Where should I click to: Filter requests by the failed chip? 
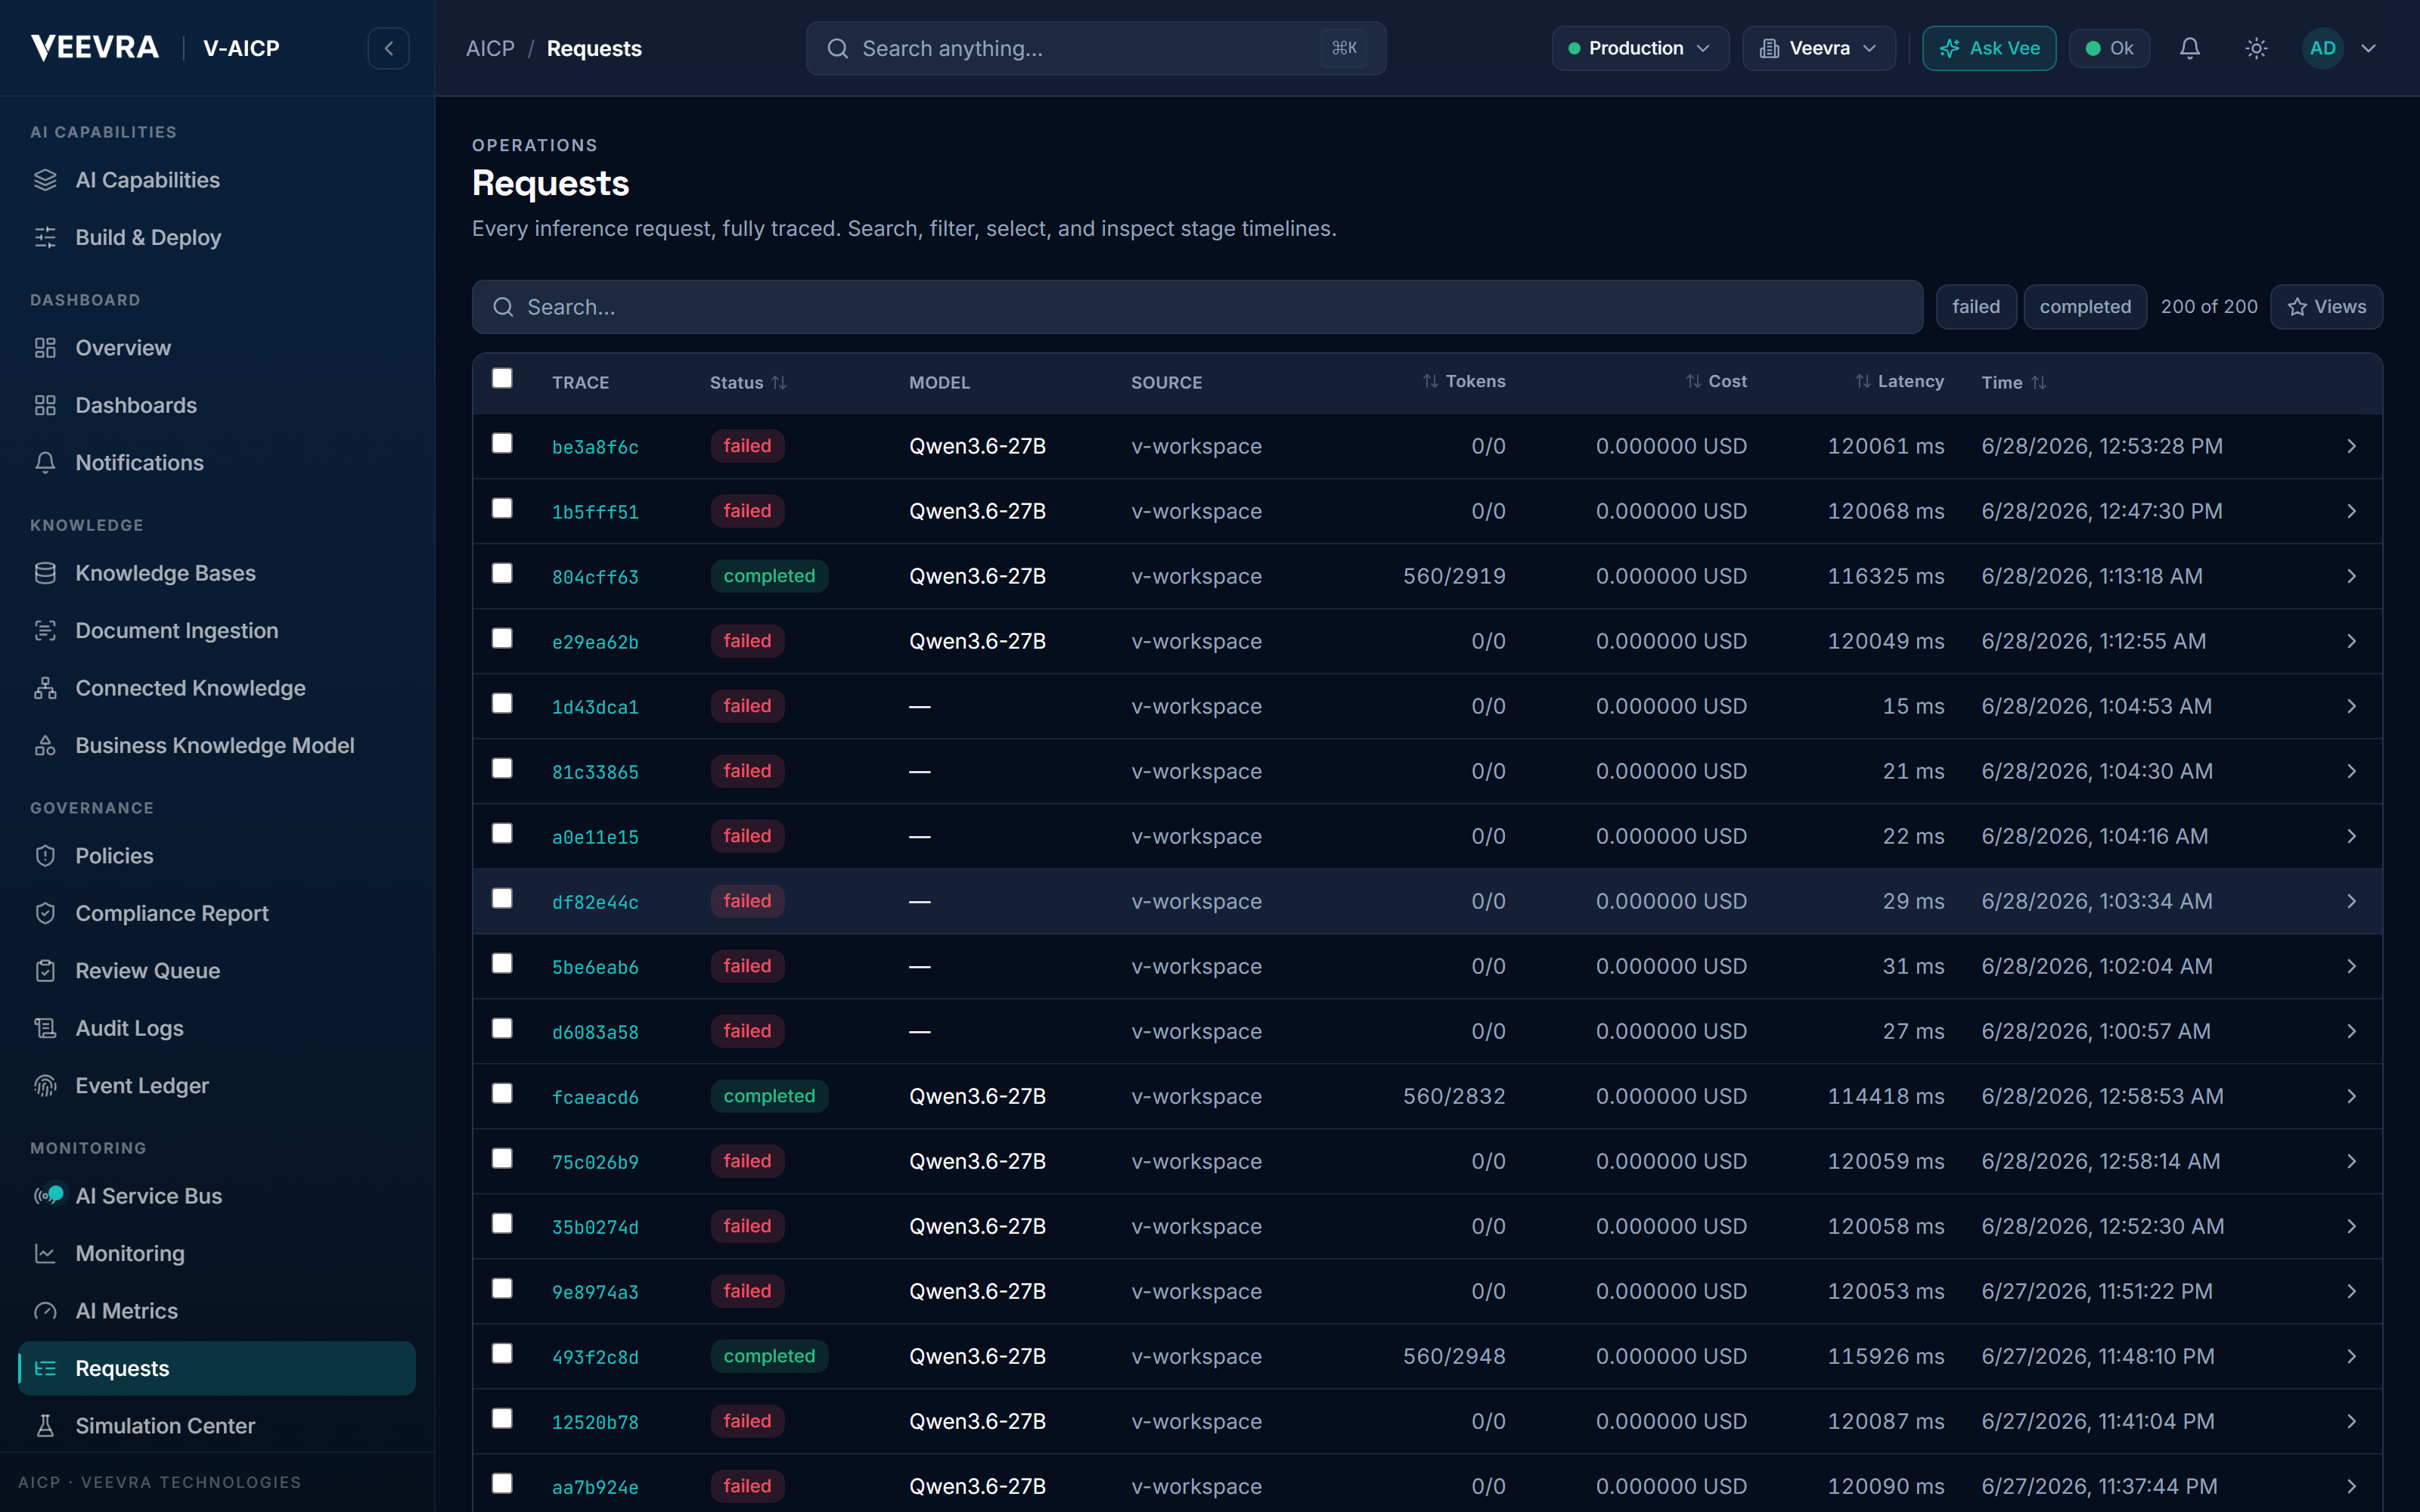tap(1976, 306)
